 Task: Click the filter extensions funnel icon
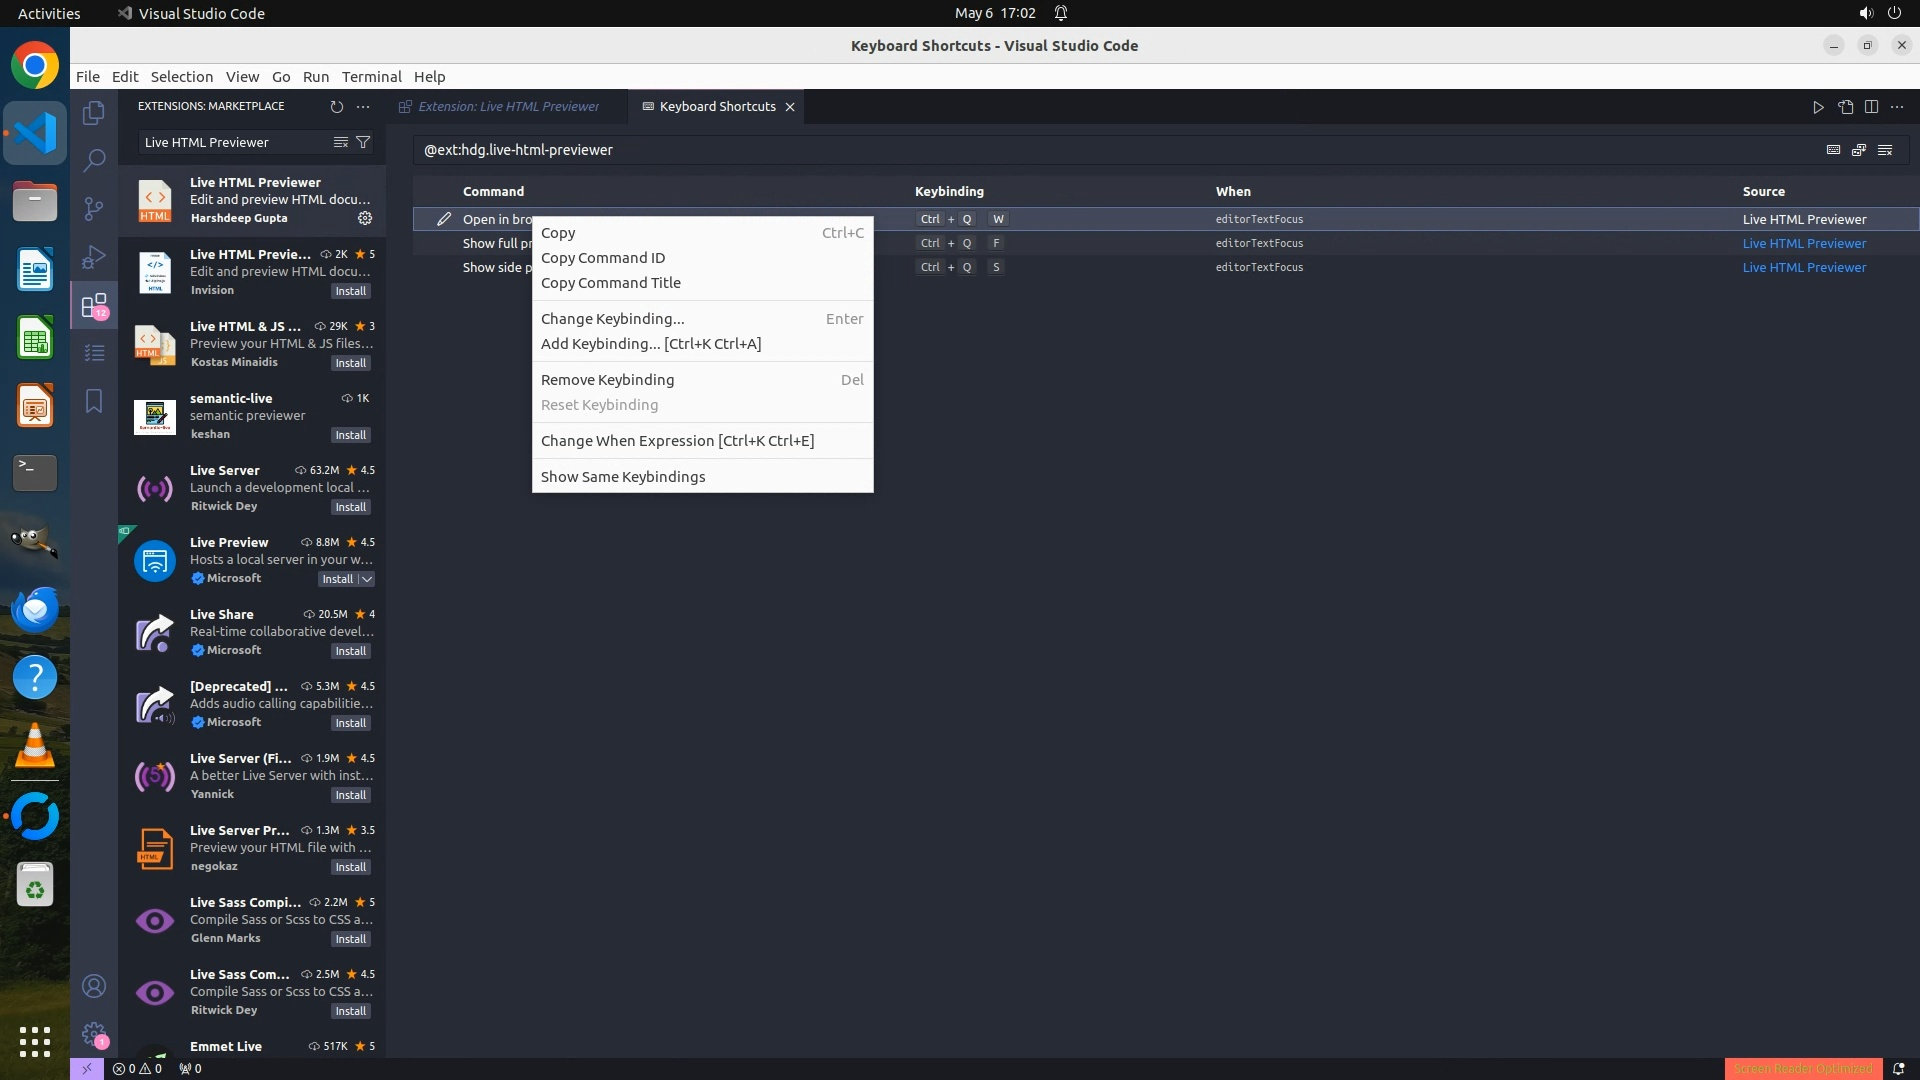364,142
